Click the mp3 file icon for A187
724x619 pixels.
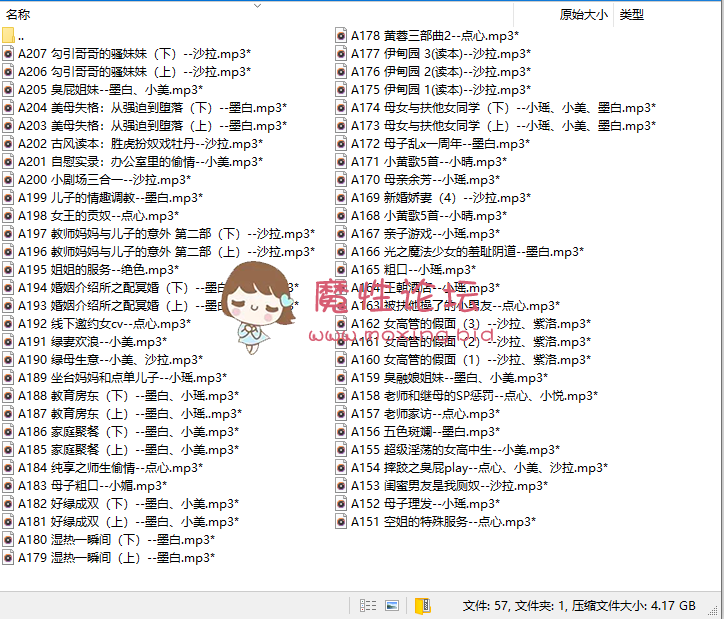(8, 414)
